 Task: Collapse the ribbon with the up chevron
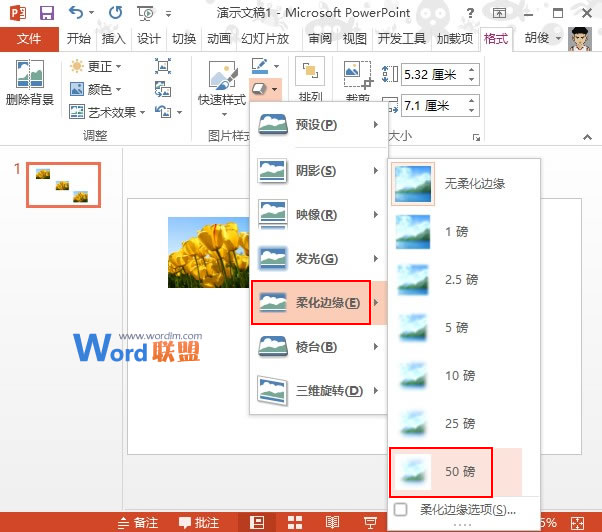coord(587,137)
